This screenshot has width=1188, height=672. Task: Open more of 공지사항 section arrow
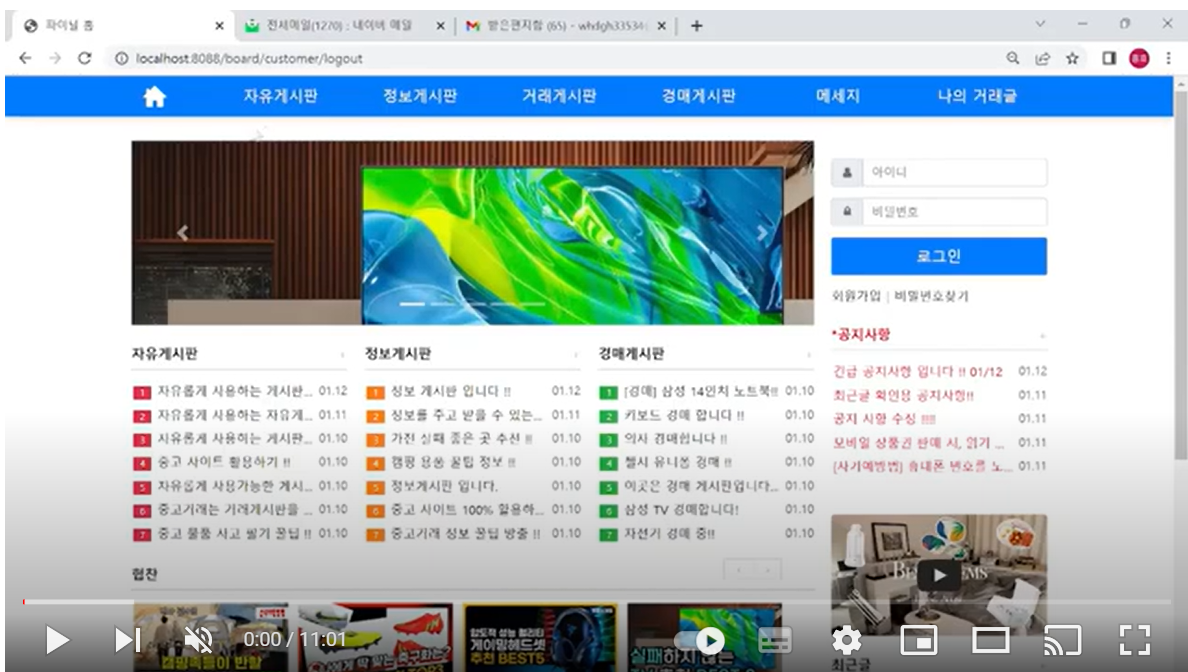point(1043,335)
